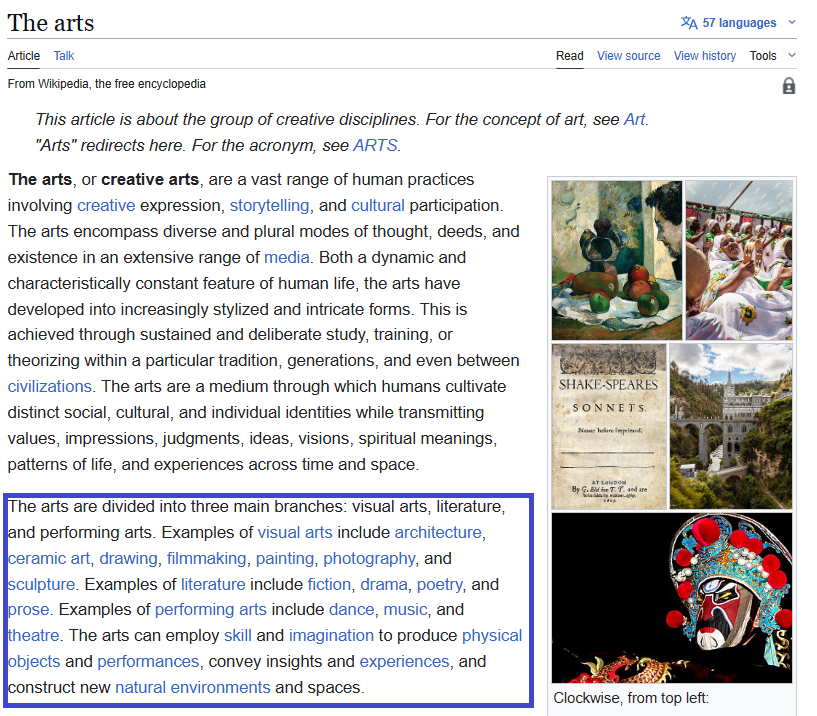Open the photography link
817x716 pixels.
click(369, 559)
